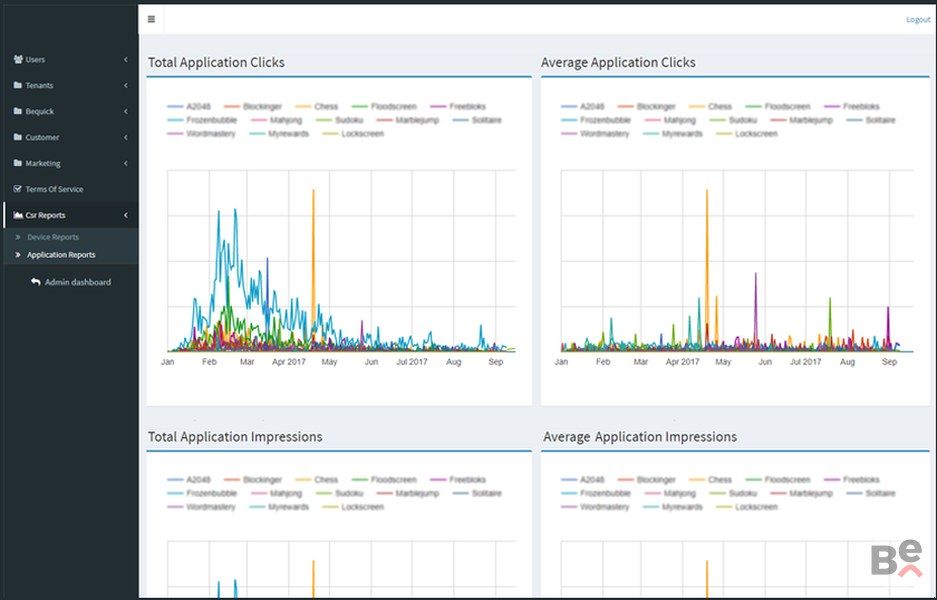
Task: Hide Solitaire series in Average Application Impressions
Action: [x=871, y=493]
